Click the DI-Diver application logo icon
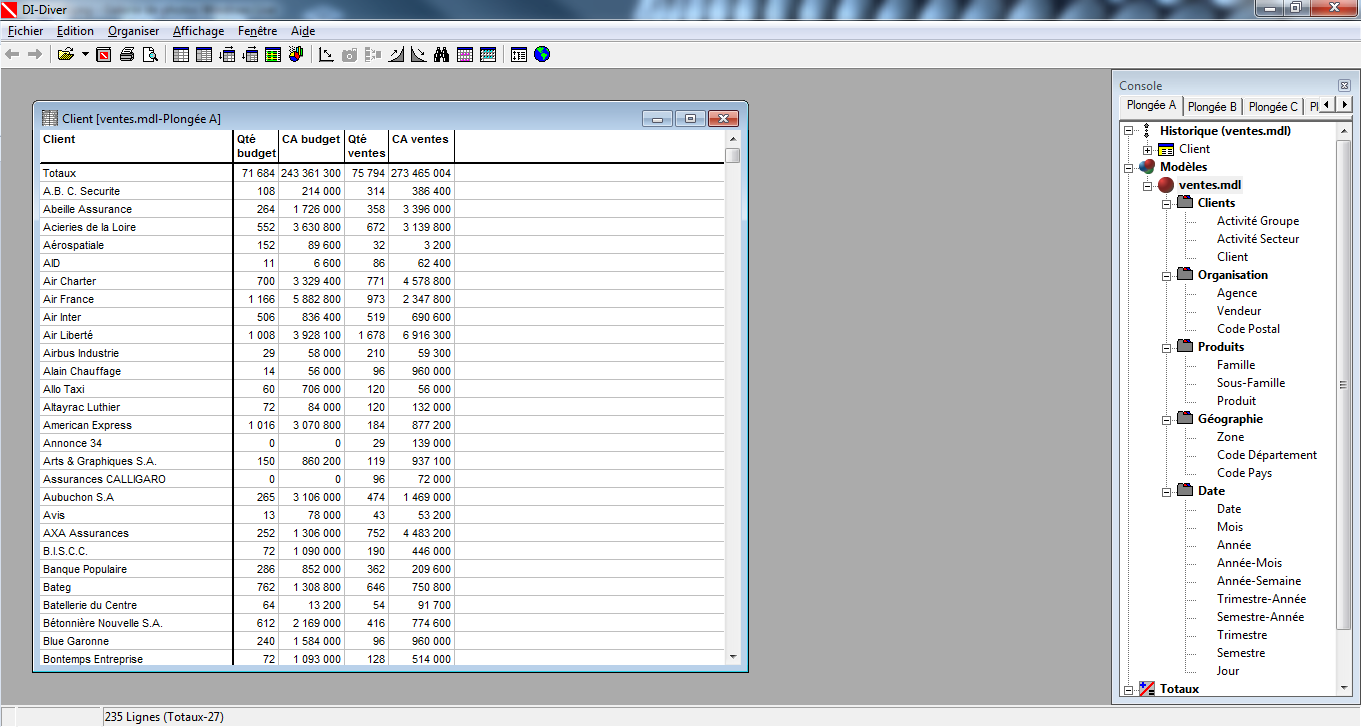This screenshot has height=727, width=1361. [x=10, y=8]
